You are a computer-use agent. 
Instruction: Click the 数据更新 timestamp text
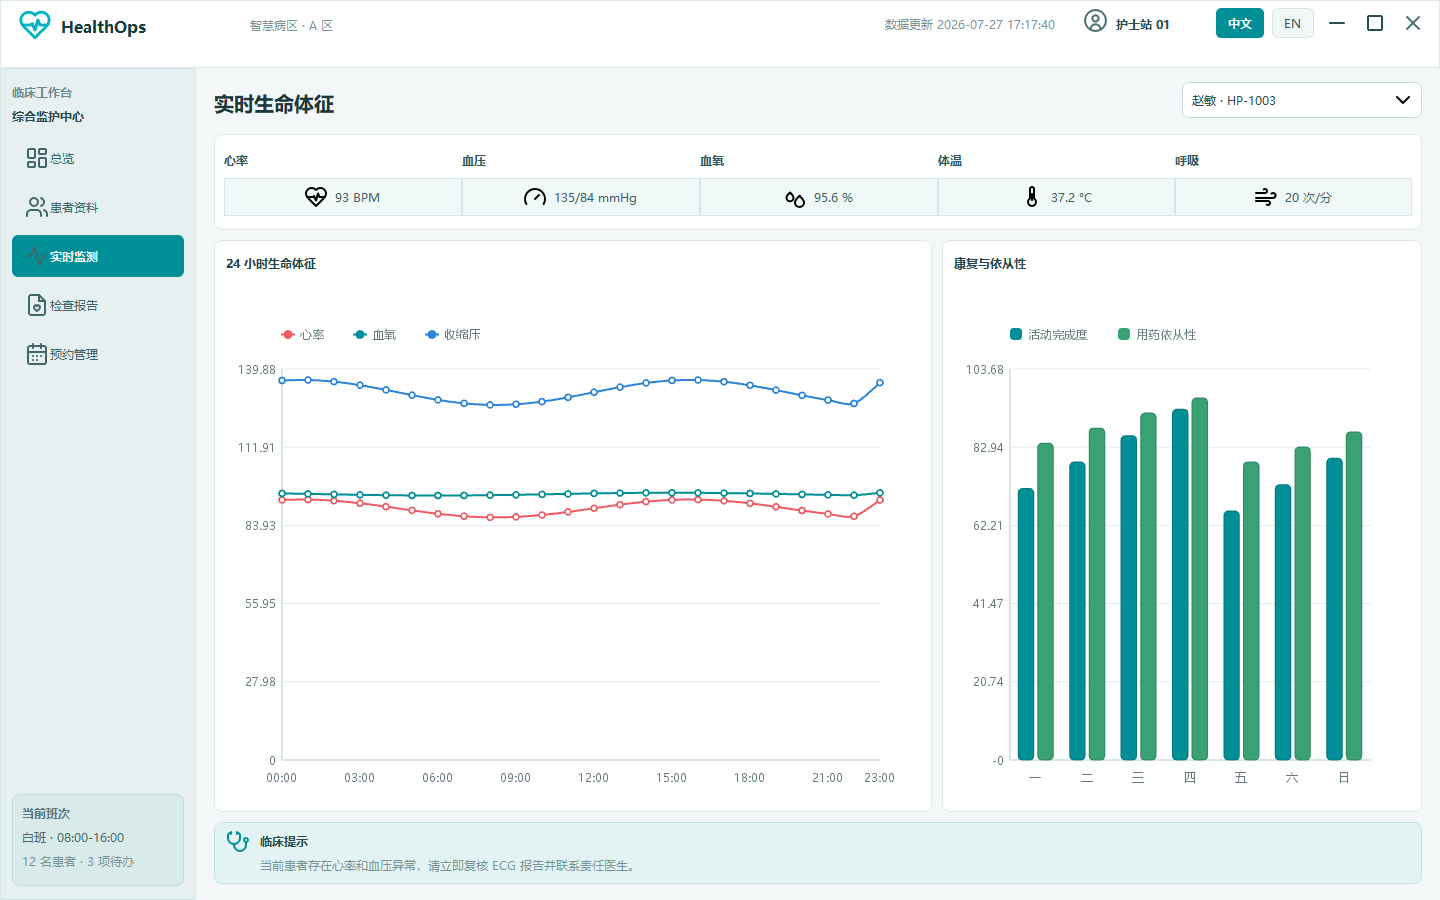(x=970, y=25)
